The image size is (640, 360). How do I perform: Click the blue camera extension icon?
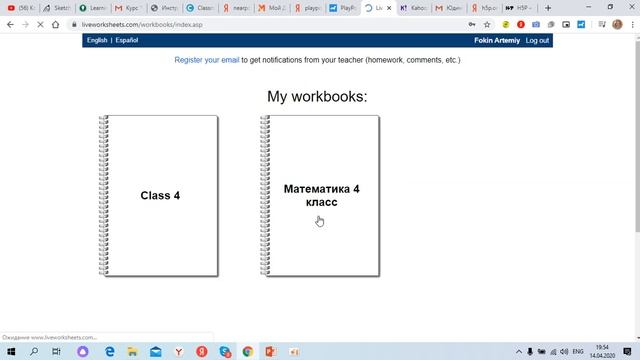pos(536,24)
